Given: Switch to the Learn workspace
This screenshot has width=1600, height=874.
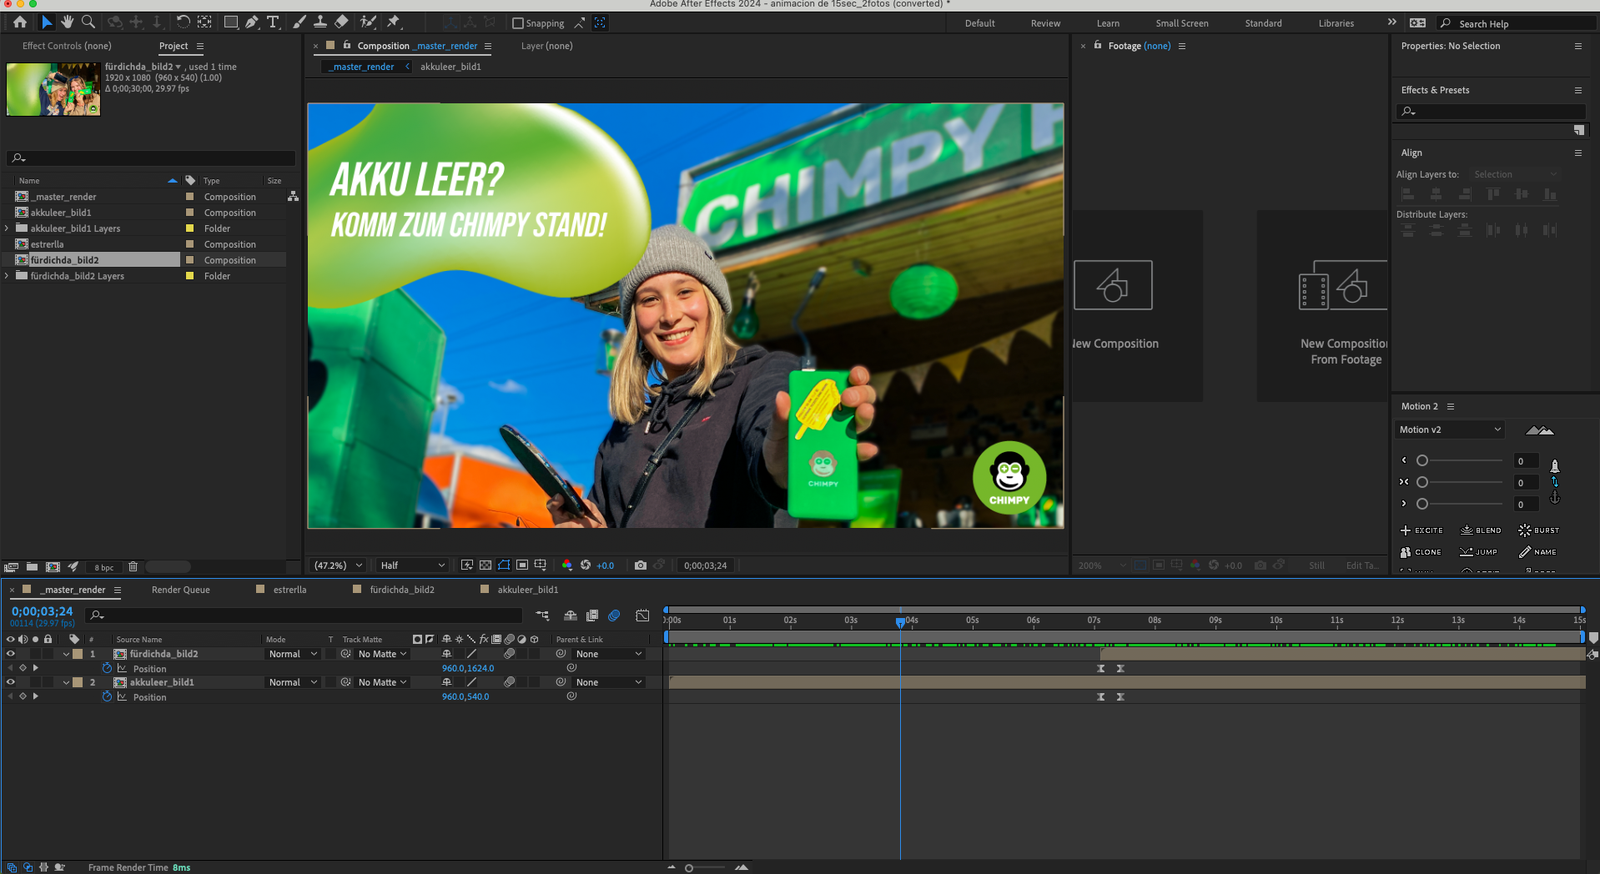Looking at the screenshot, I should [x=1108, y=23].
